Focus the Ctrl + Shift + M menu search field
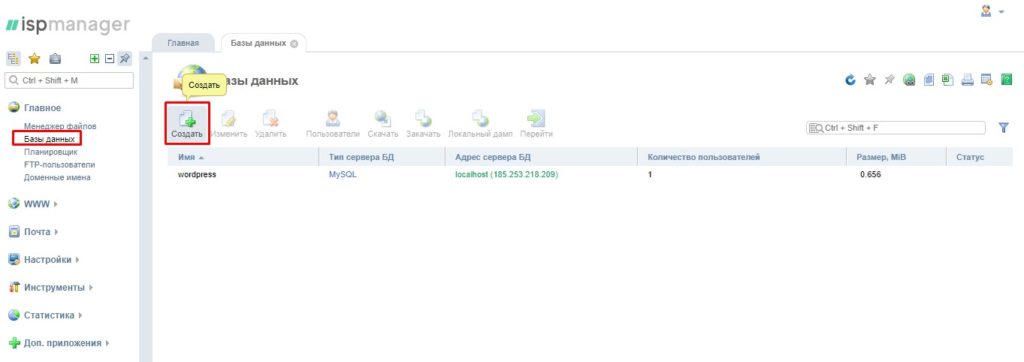 coord(69,80)
